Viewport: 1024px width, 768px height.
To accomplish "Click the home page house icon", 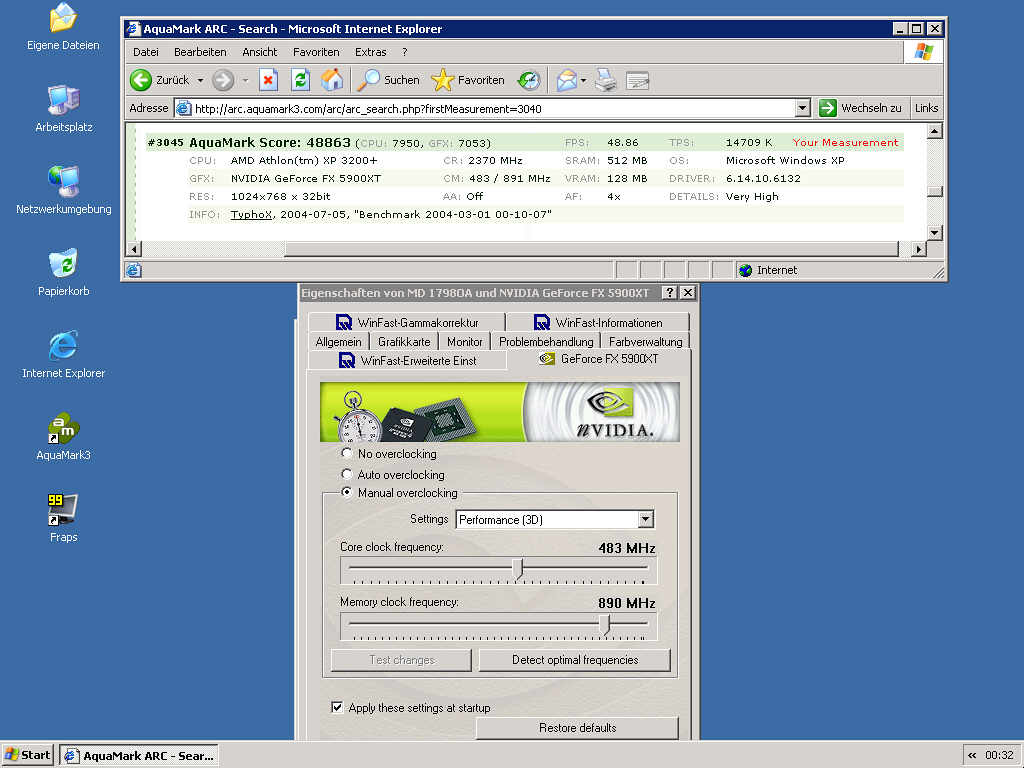I will (332, 80).
